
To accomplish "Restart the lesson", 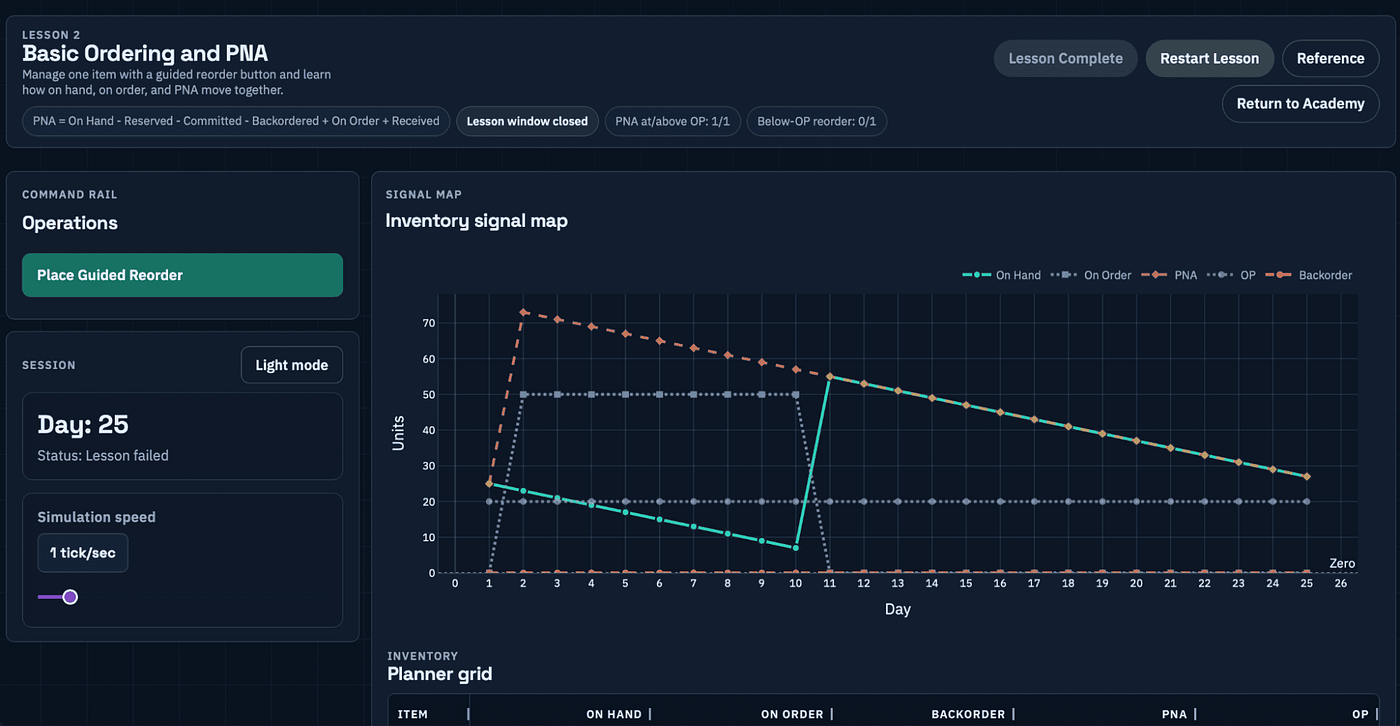I will [x=1209, y=58].
